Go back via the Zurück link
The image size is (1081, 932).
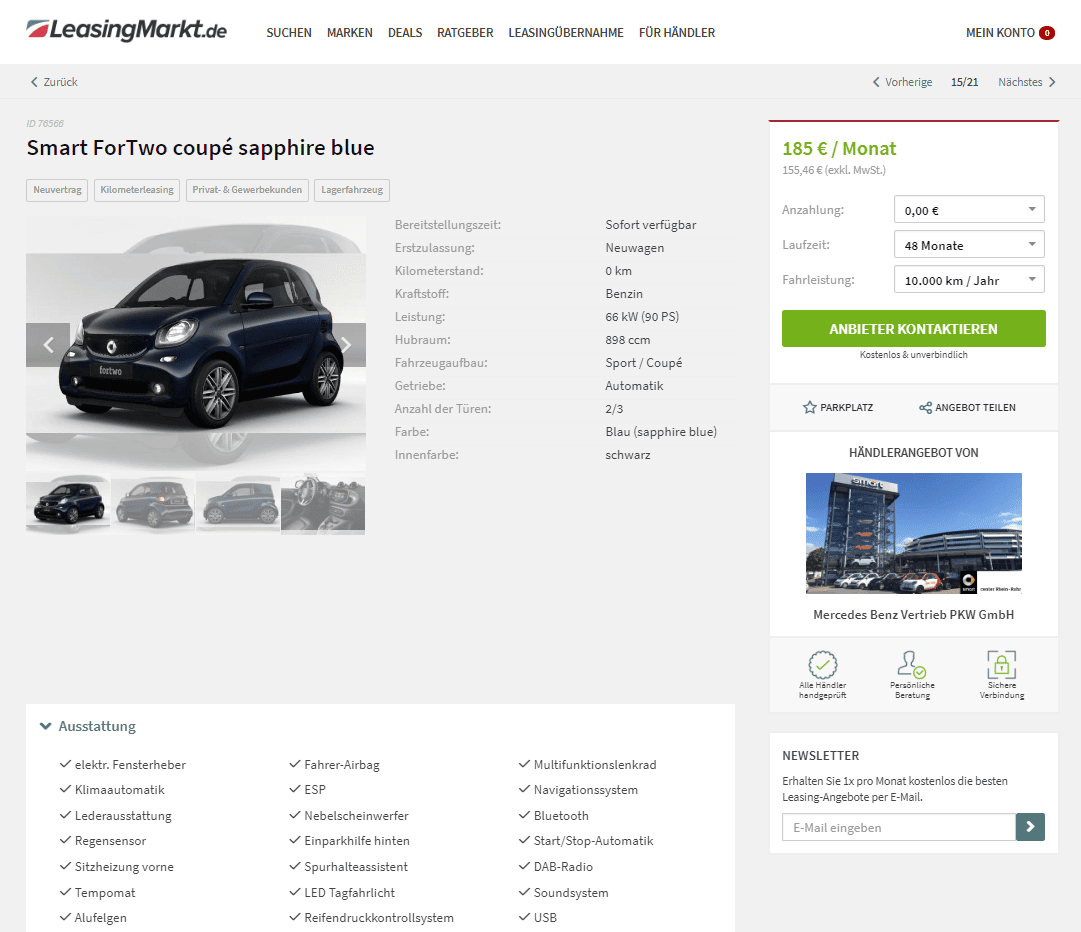click(x=54, y=82)
